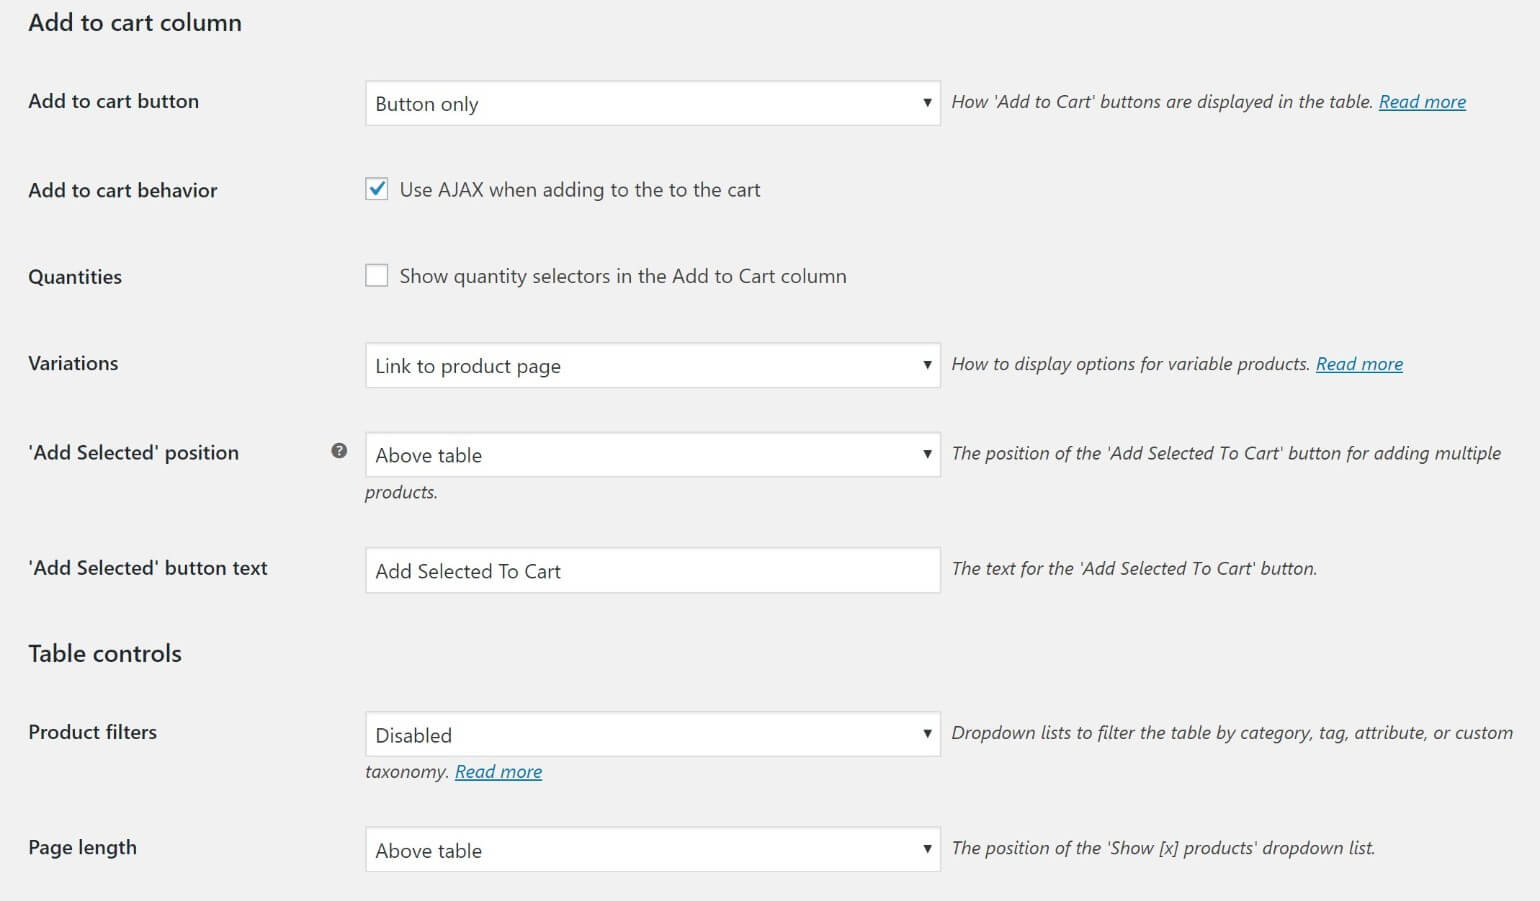
Task: Click the Product filters dropdown arrow
Action: [x=925, y=734]
